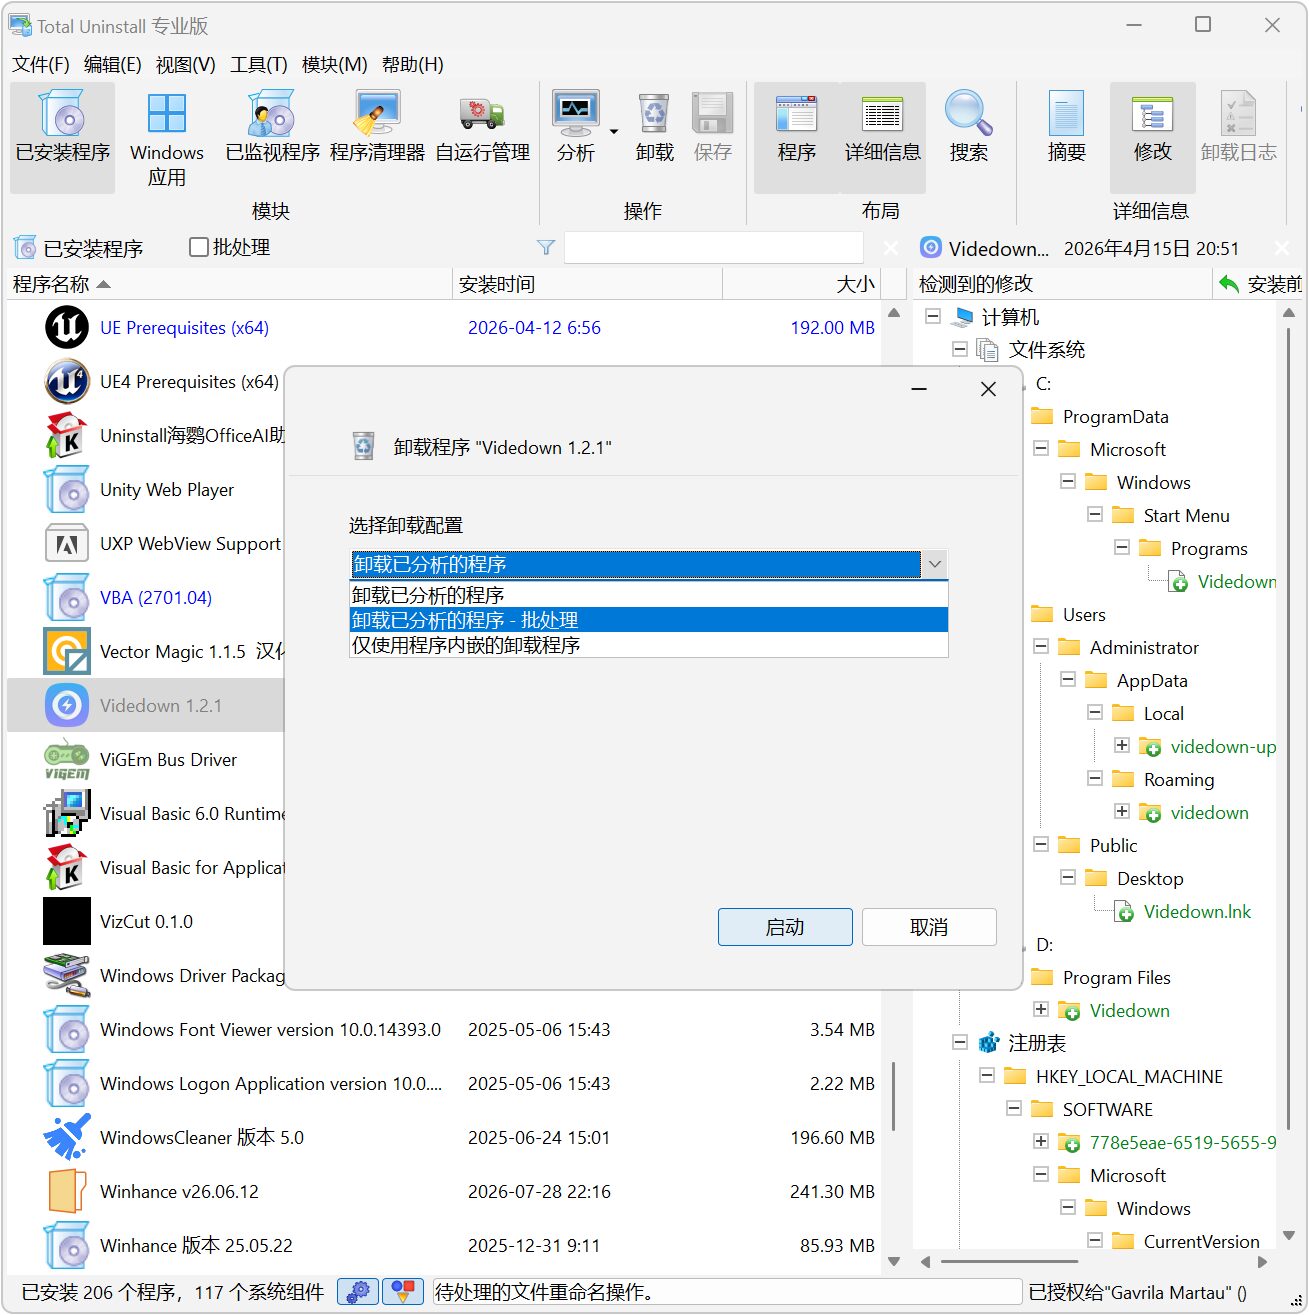Screen dimensions: 1309x1315
Task: Open the 已监视程序 module
Action: (272, 137)
